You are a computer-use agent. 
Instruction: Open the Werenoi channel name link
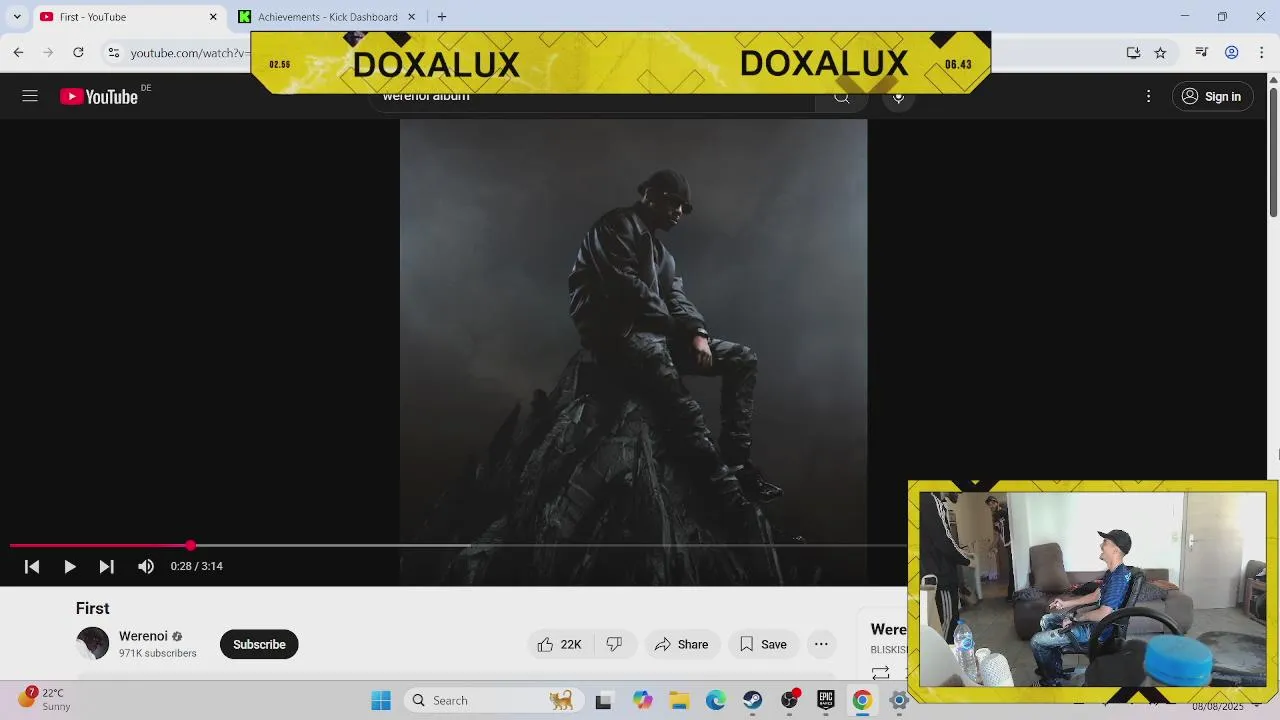[x=143, y=636]
